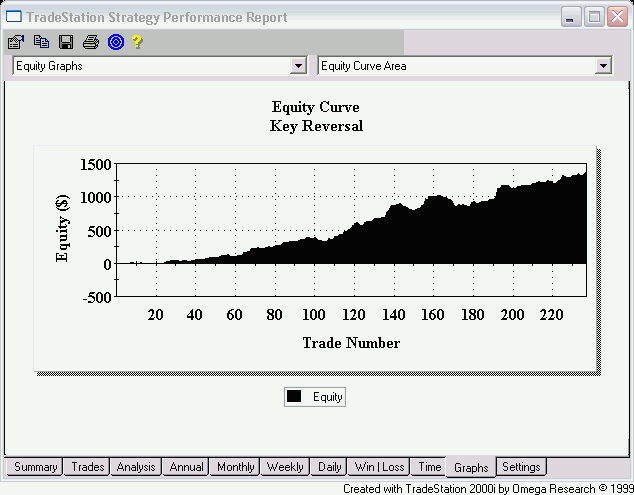Image resolution: width=634 pixels, height=495 pixels.
Task: Go to the Analysis tab
Action: [x=136, y=467]
